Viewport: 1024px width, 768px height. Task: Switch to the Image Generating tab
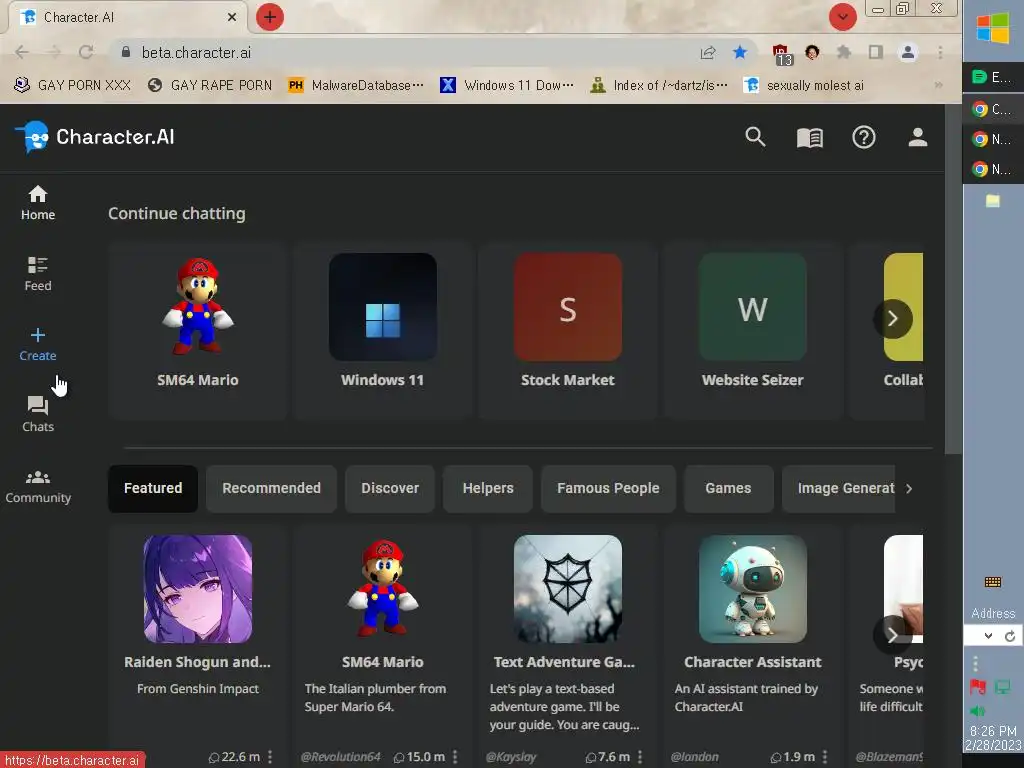pyautogui.click(x=839, y=488)
